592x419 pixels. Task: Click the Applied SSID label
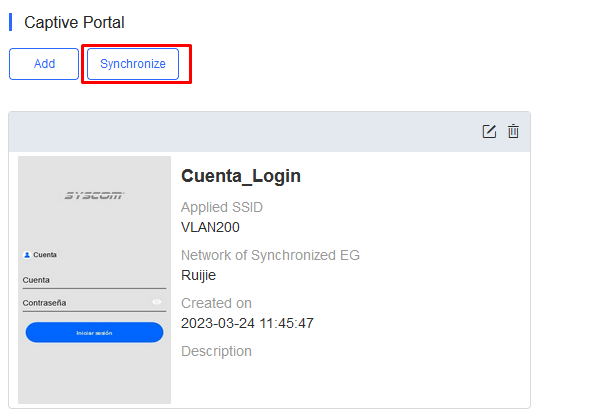tap(222, 207)
